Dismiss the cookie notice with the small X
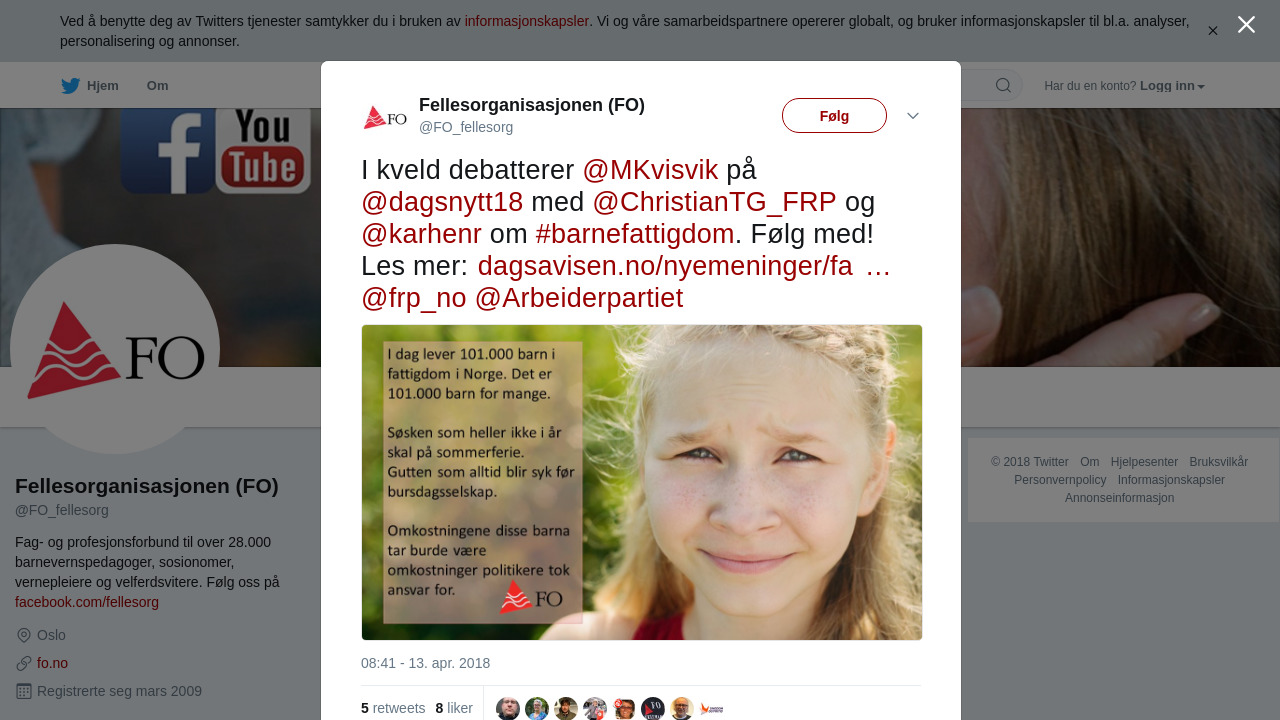 [1213, 31]
